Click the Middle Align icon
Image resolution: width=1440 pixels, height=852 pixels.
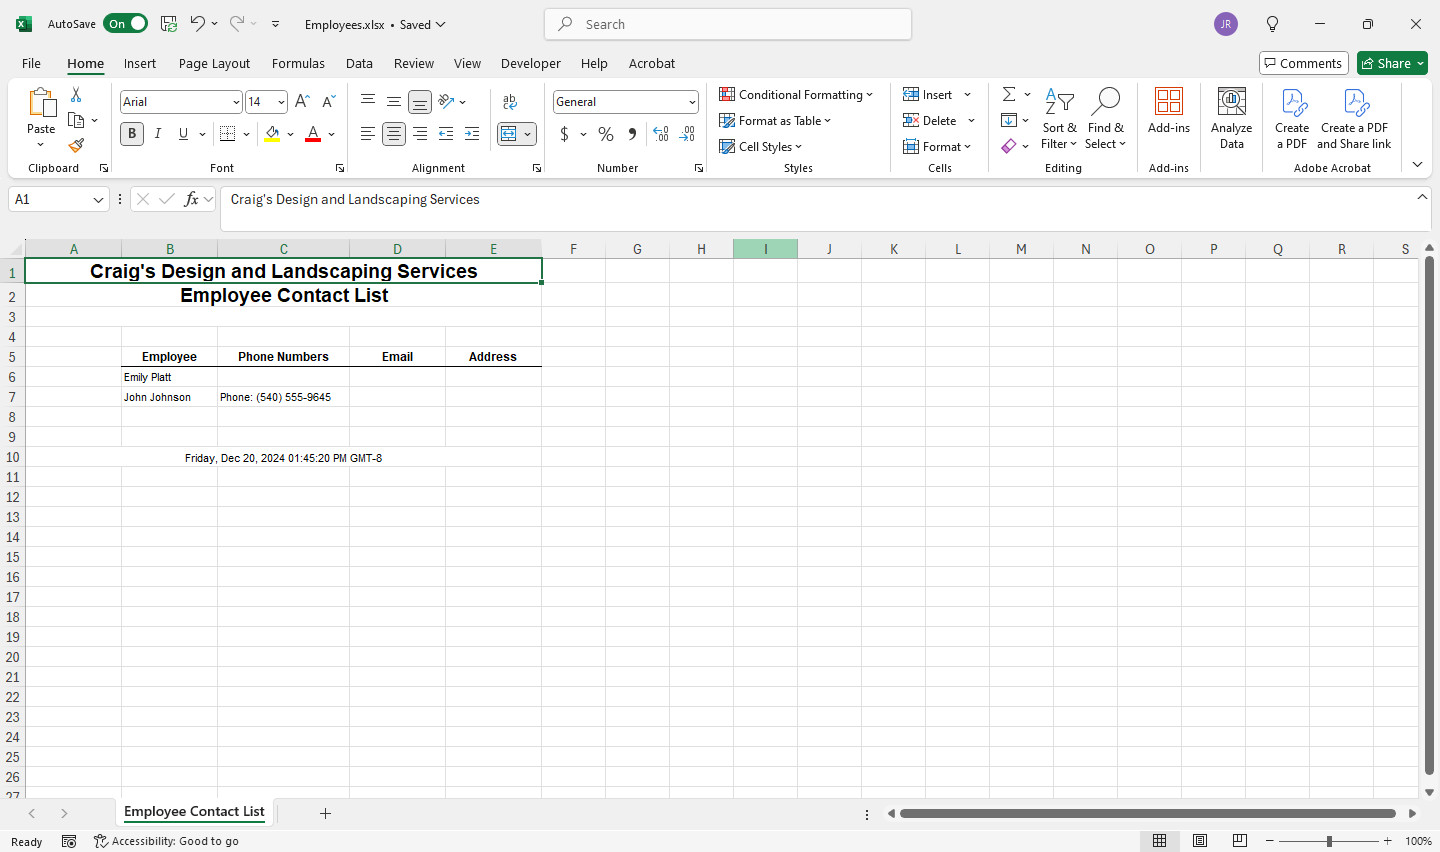(x=394, y=102)
